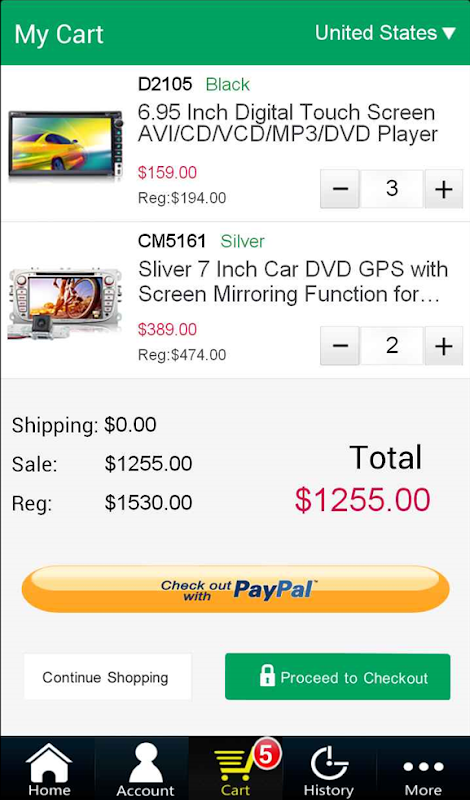Open the 6.95 Inch DVD player thumbnail
The height and width of the screenshot is (800, 470).
(x=66, y=144)
